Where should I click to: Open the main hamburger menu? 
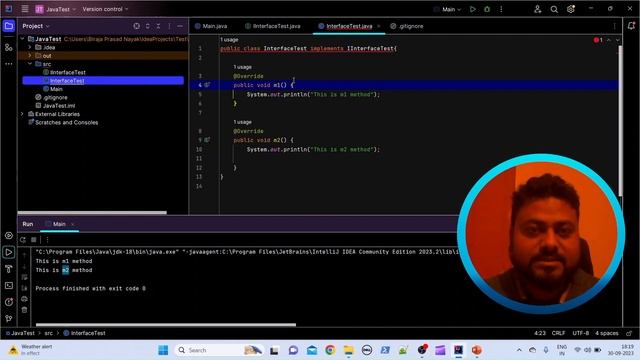tap(25, 9)
